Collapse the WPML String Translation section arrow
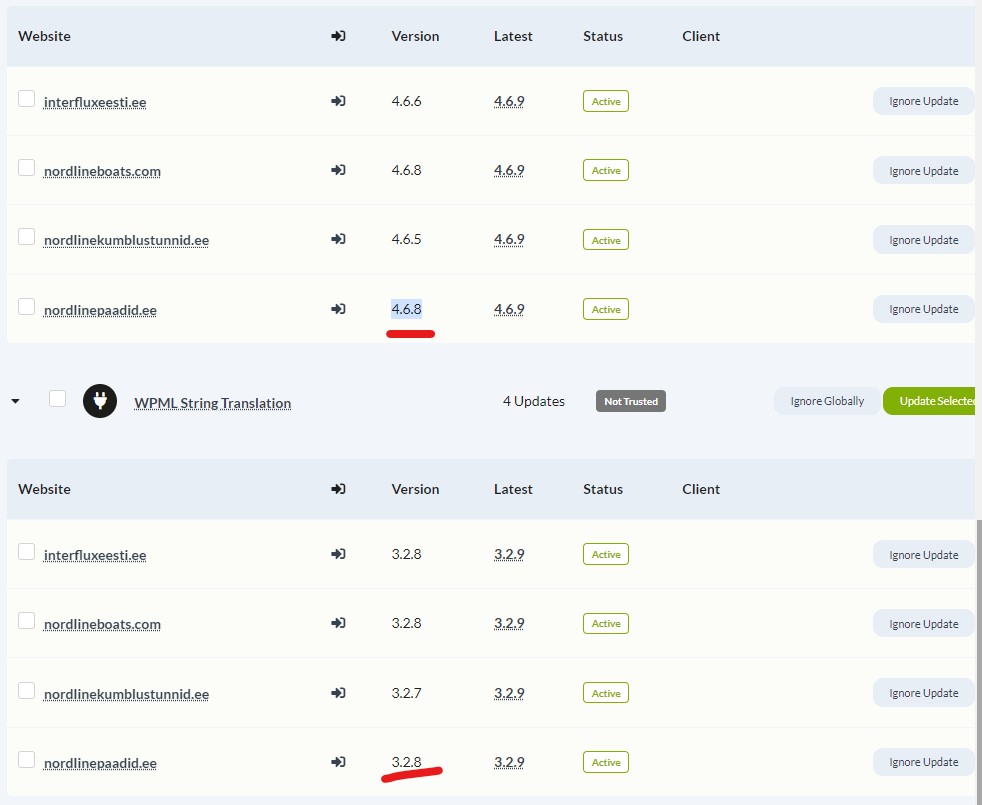The width and height of the screenshot is (982, 805). 16,401
